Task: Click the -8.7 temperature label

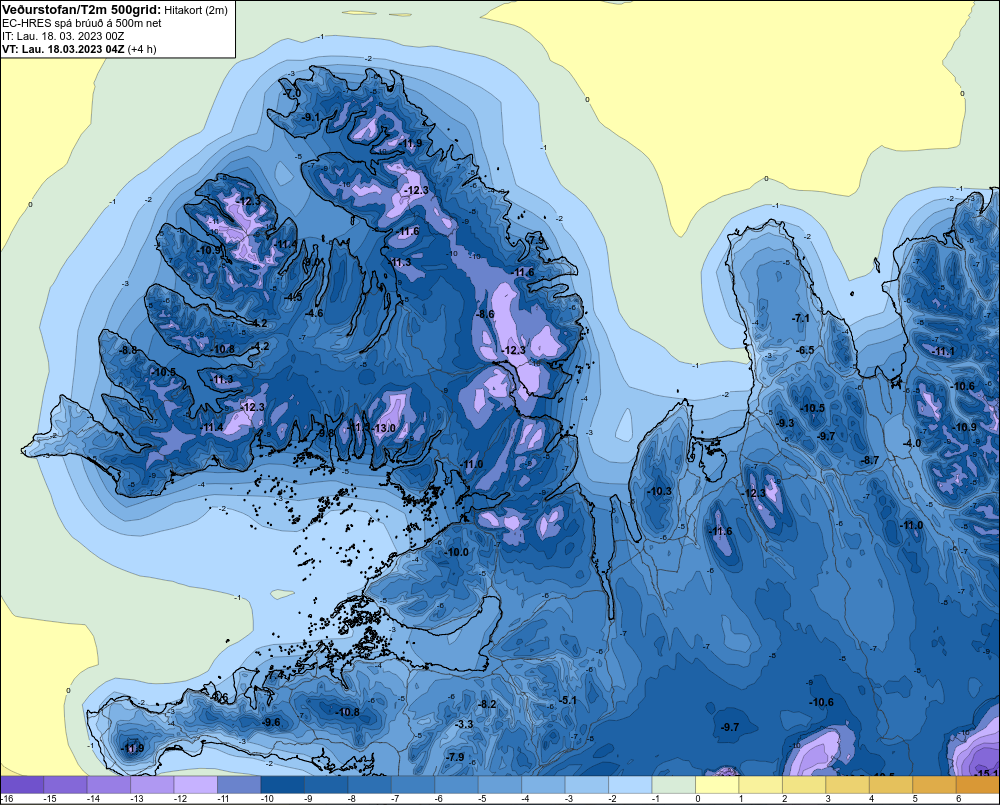Action: (870, 460)
